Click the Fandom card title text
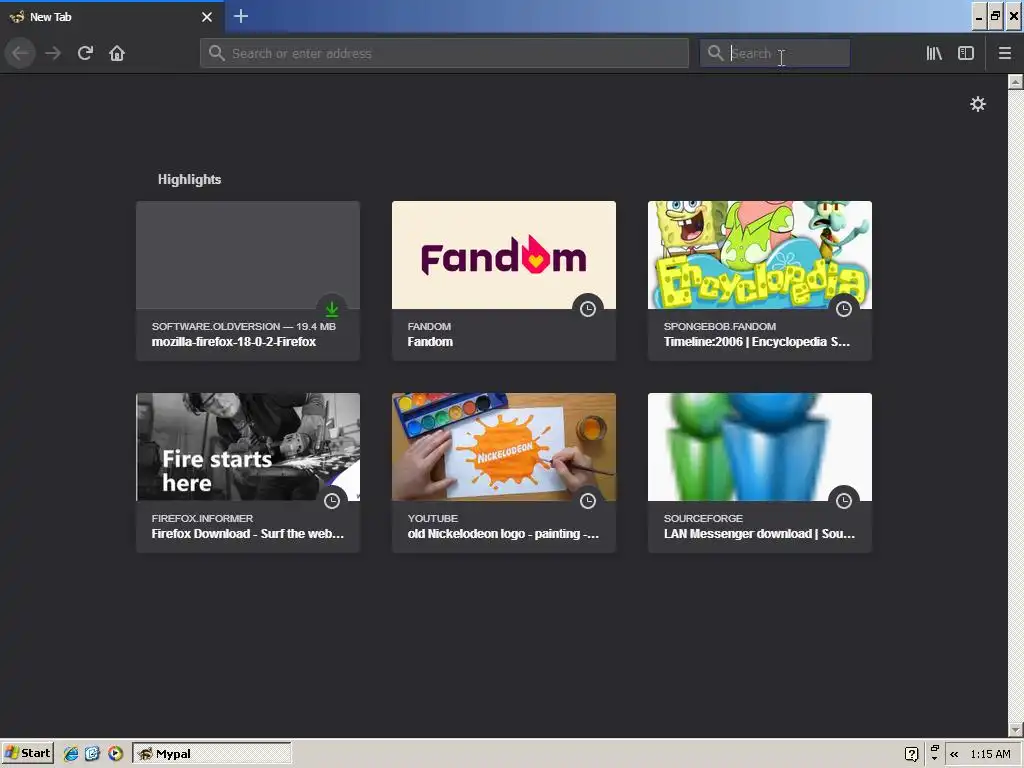Image resolution: width=1024 pixels, height=768 pixels. [x=430, y=342]
